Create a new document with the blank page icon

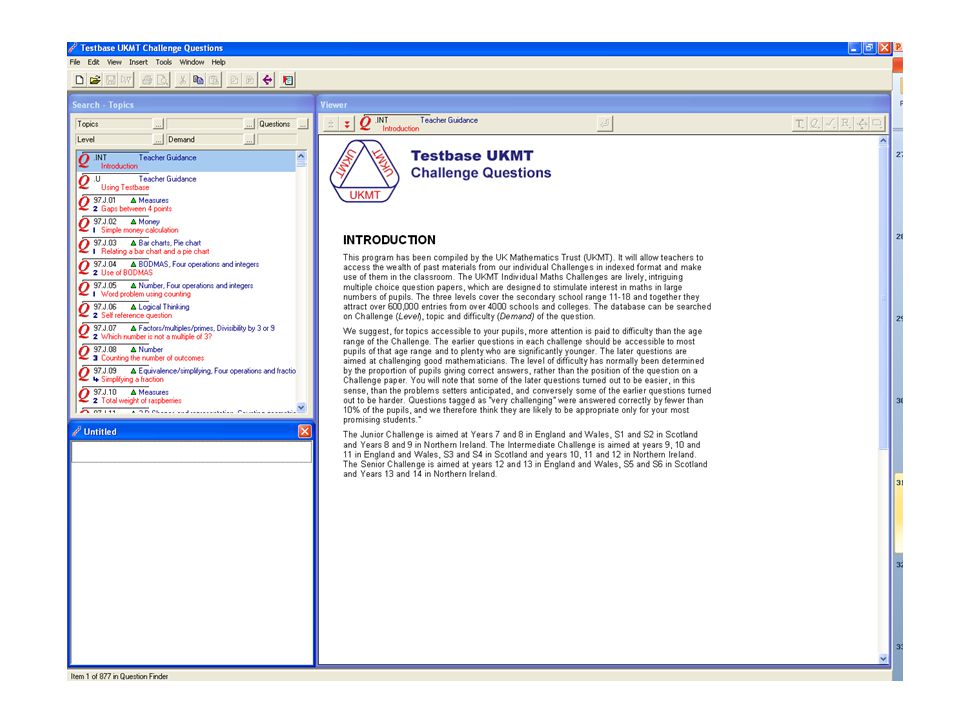pyautogui.click(x=80, y=80)
